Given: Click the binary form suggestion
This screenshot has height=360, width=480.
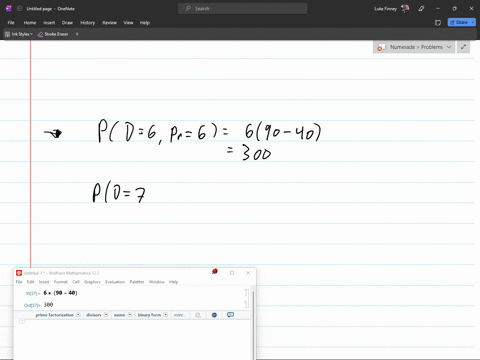Looking at the screenshot, I should [149, 315].
